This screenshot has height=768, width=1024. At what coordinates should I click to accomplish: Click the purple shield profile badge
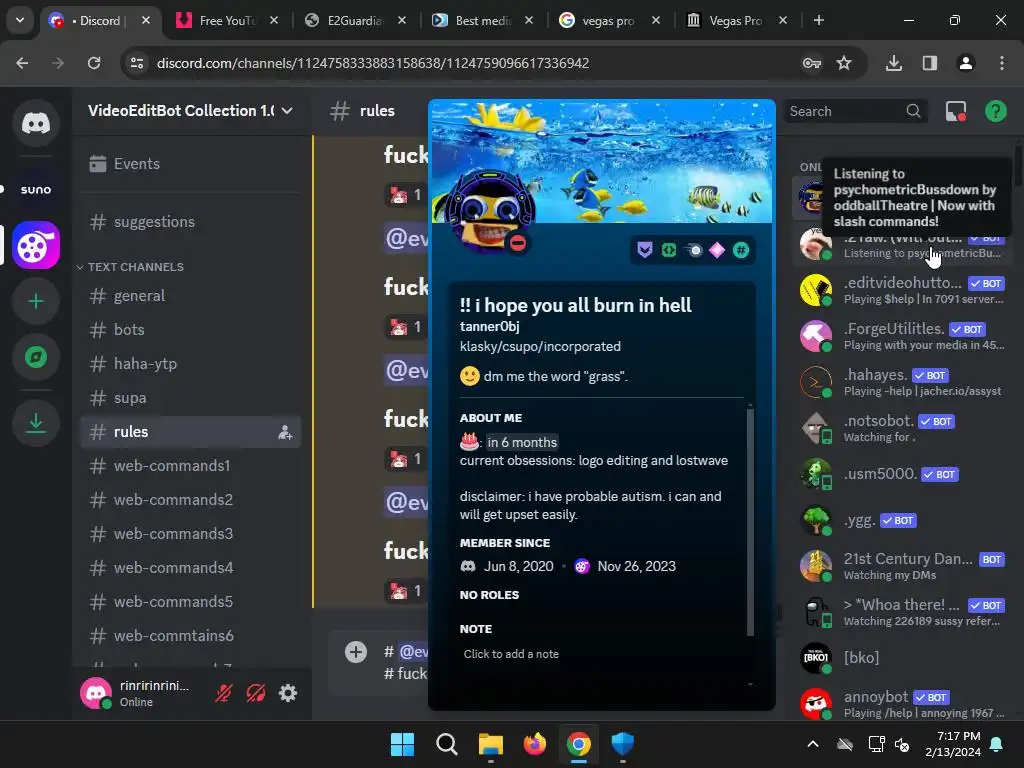645,250
